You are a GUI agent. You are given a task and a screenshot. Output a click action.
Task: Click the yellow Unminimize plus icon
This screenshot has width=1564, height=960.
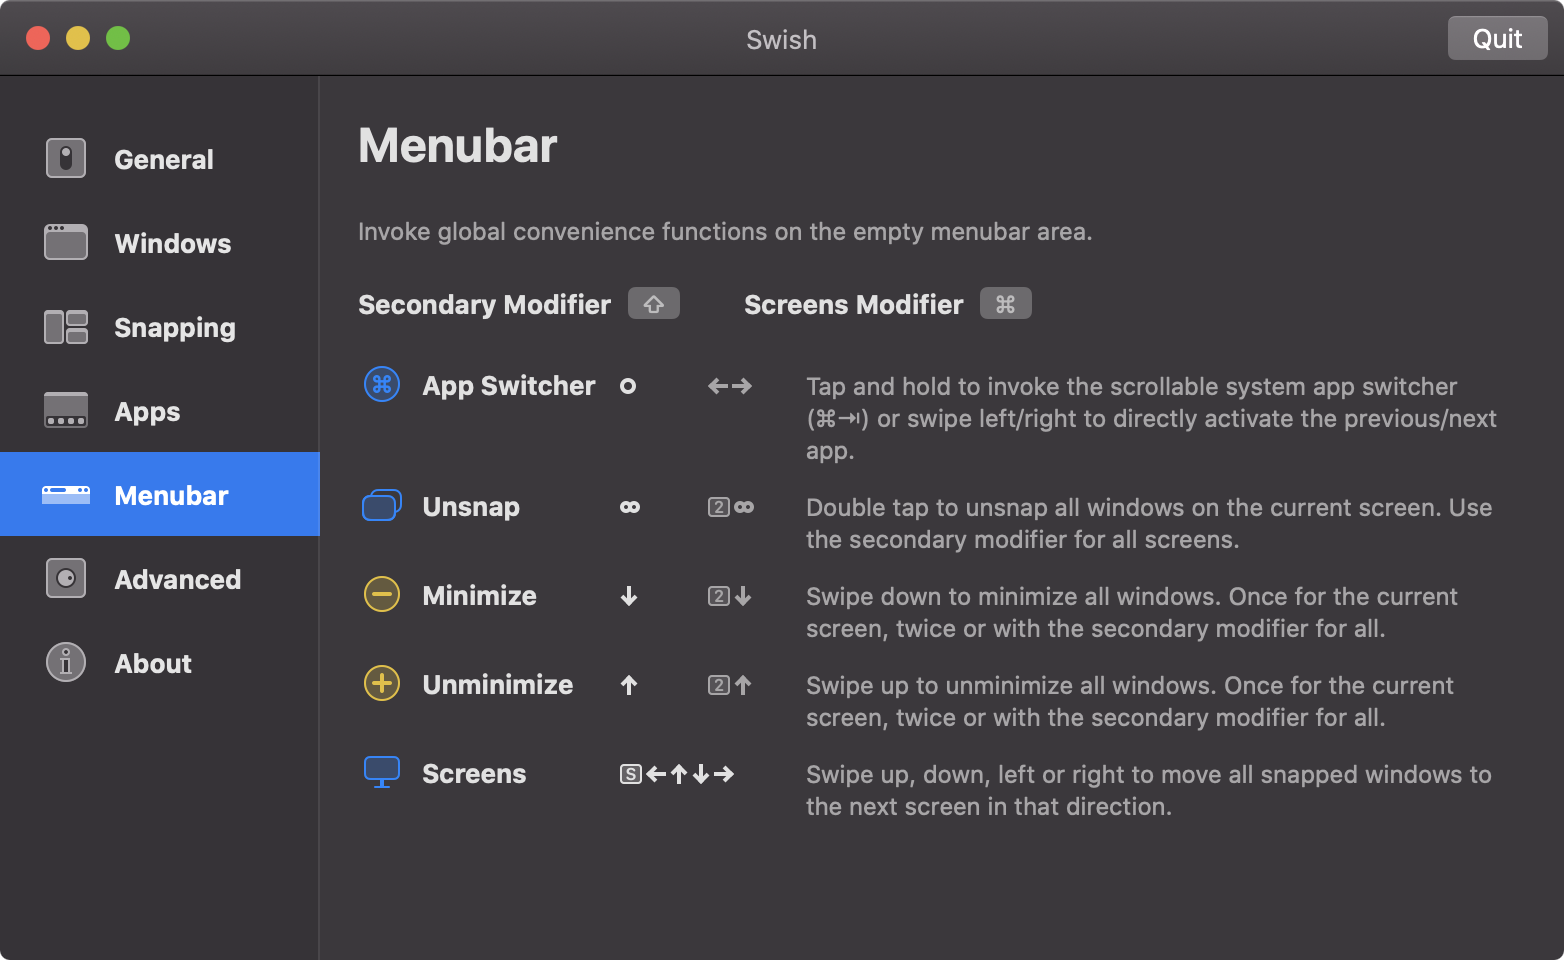click(x=382, y=683)
